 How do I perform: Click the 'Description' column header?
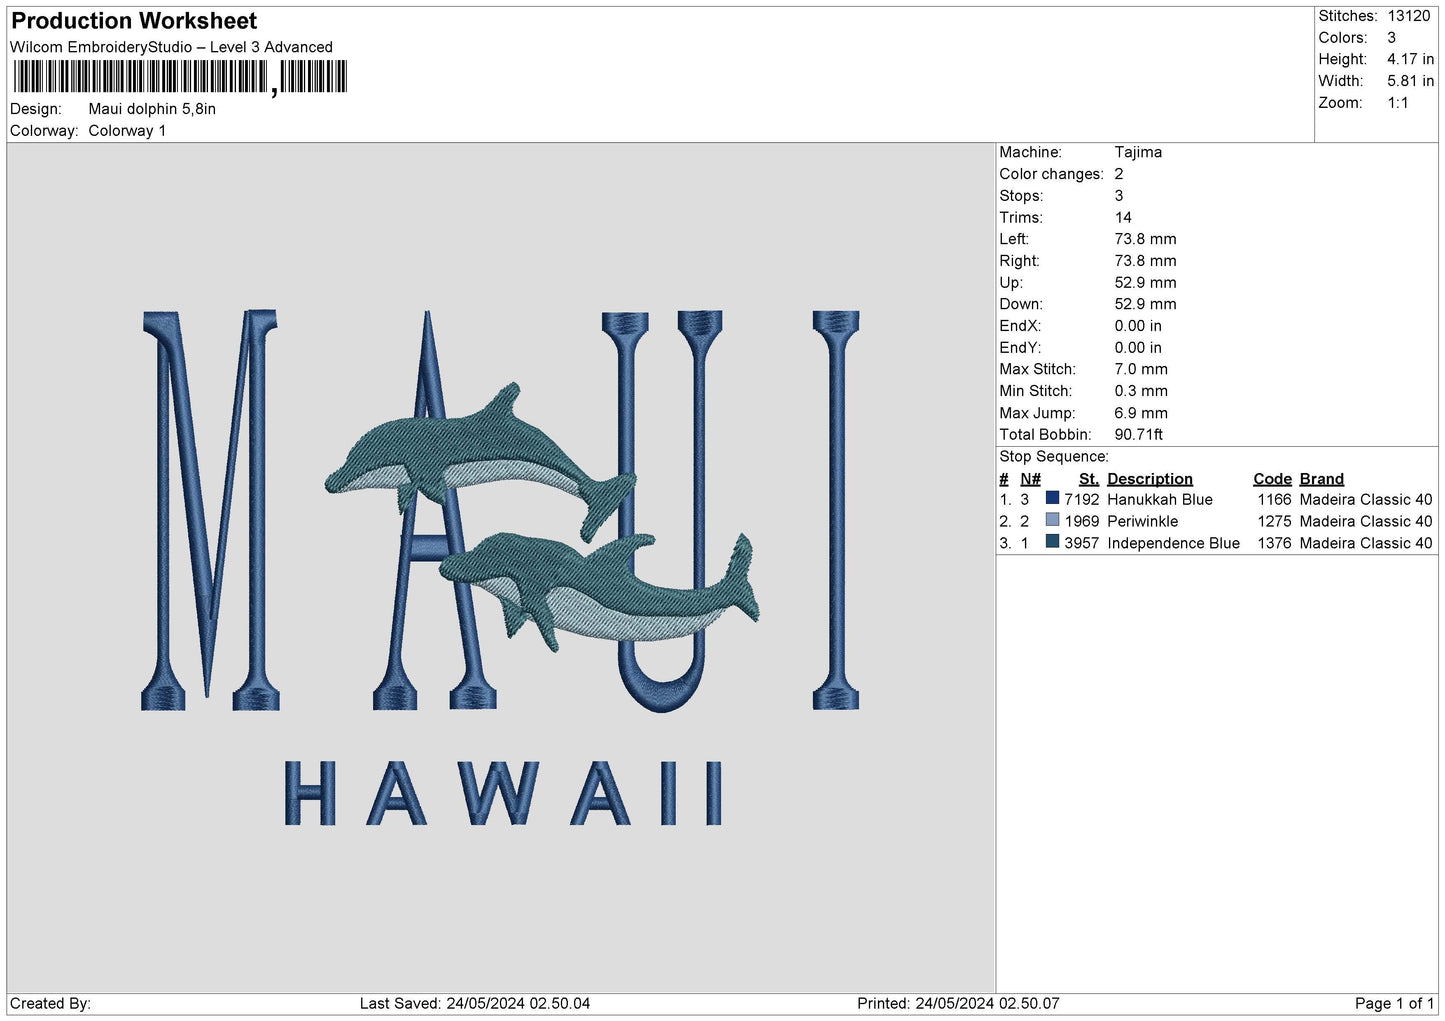tap(1150, 479)
